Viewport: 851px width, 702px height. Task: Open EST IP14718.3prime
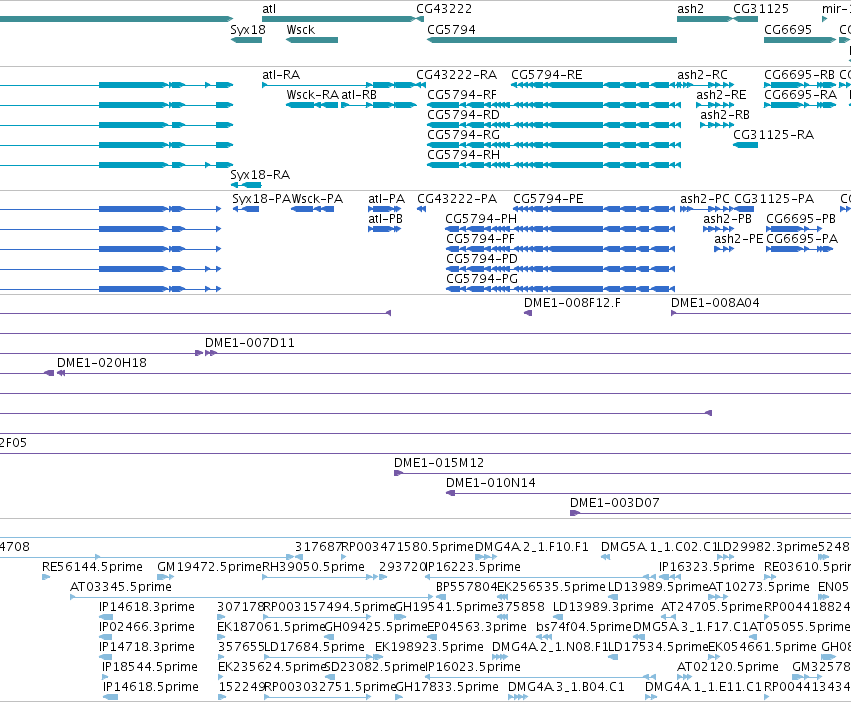147,648
